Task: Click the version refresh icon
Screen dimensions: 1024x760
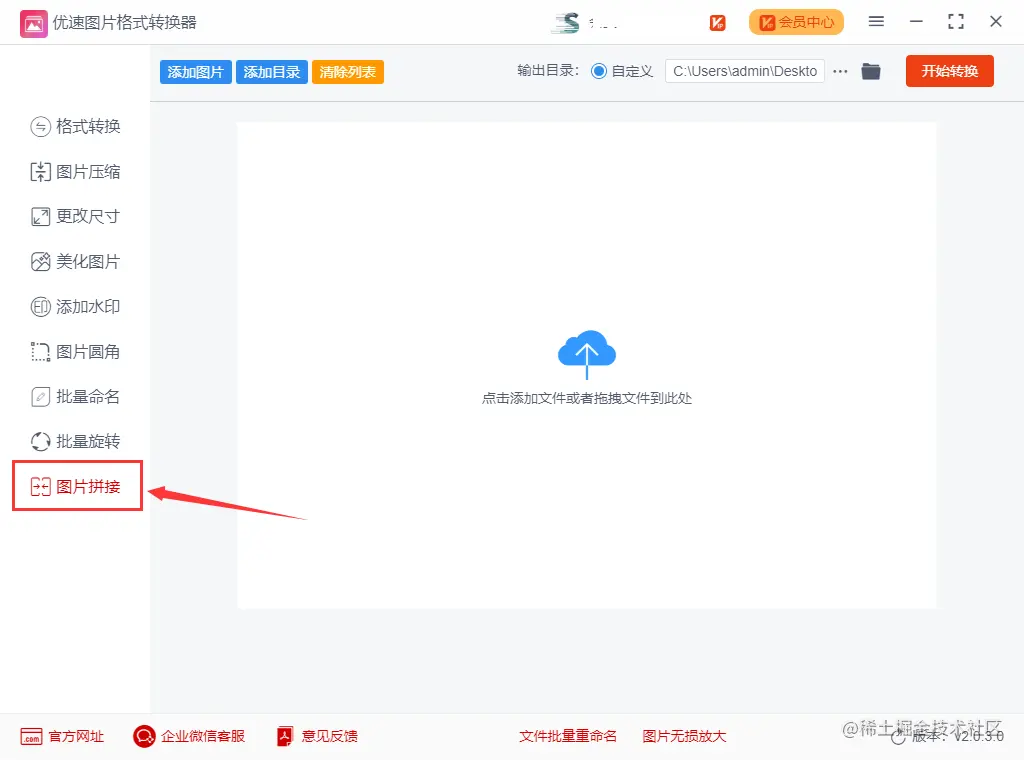Action: pos(899,738)
